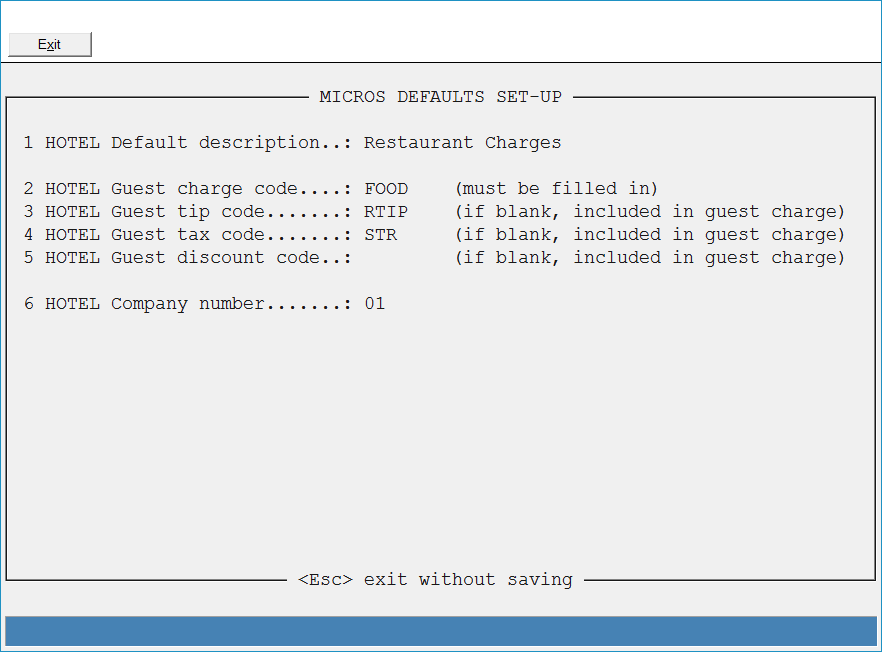Select the Restaurant Charges description value
Screen dimensions: 882x652
click(x=462, y=143)
